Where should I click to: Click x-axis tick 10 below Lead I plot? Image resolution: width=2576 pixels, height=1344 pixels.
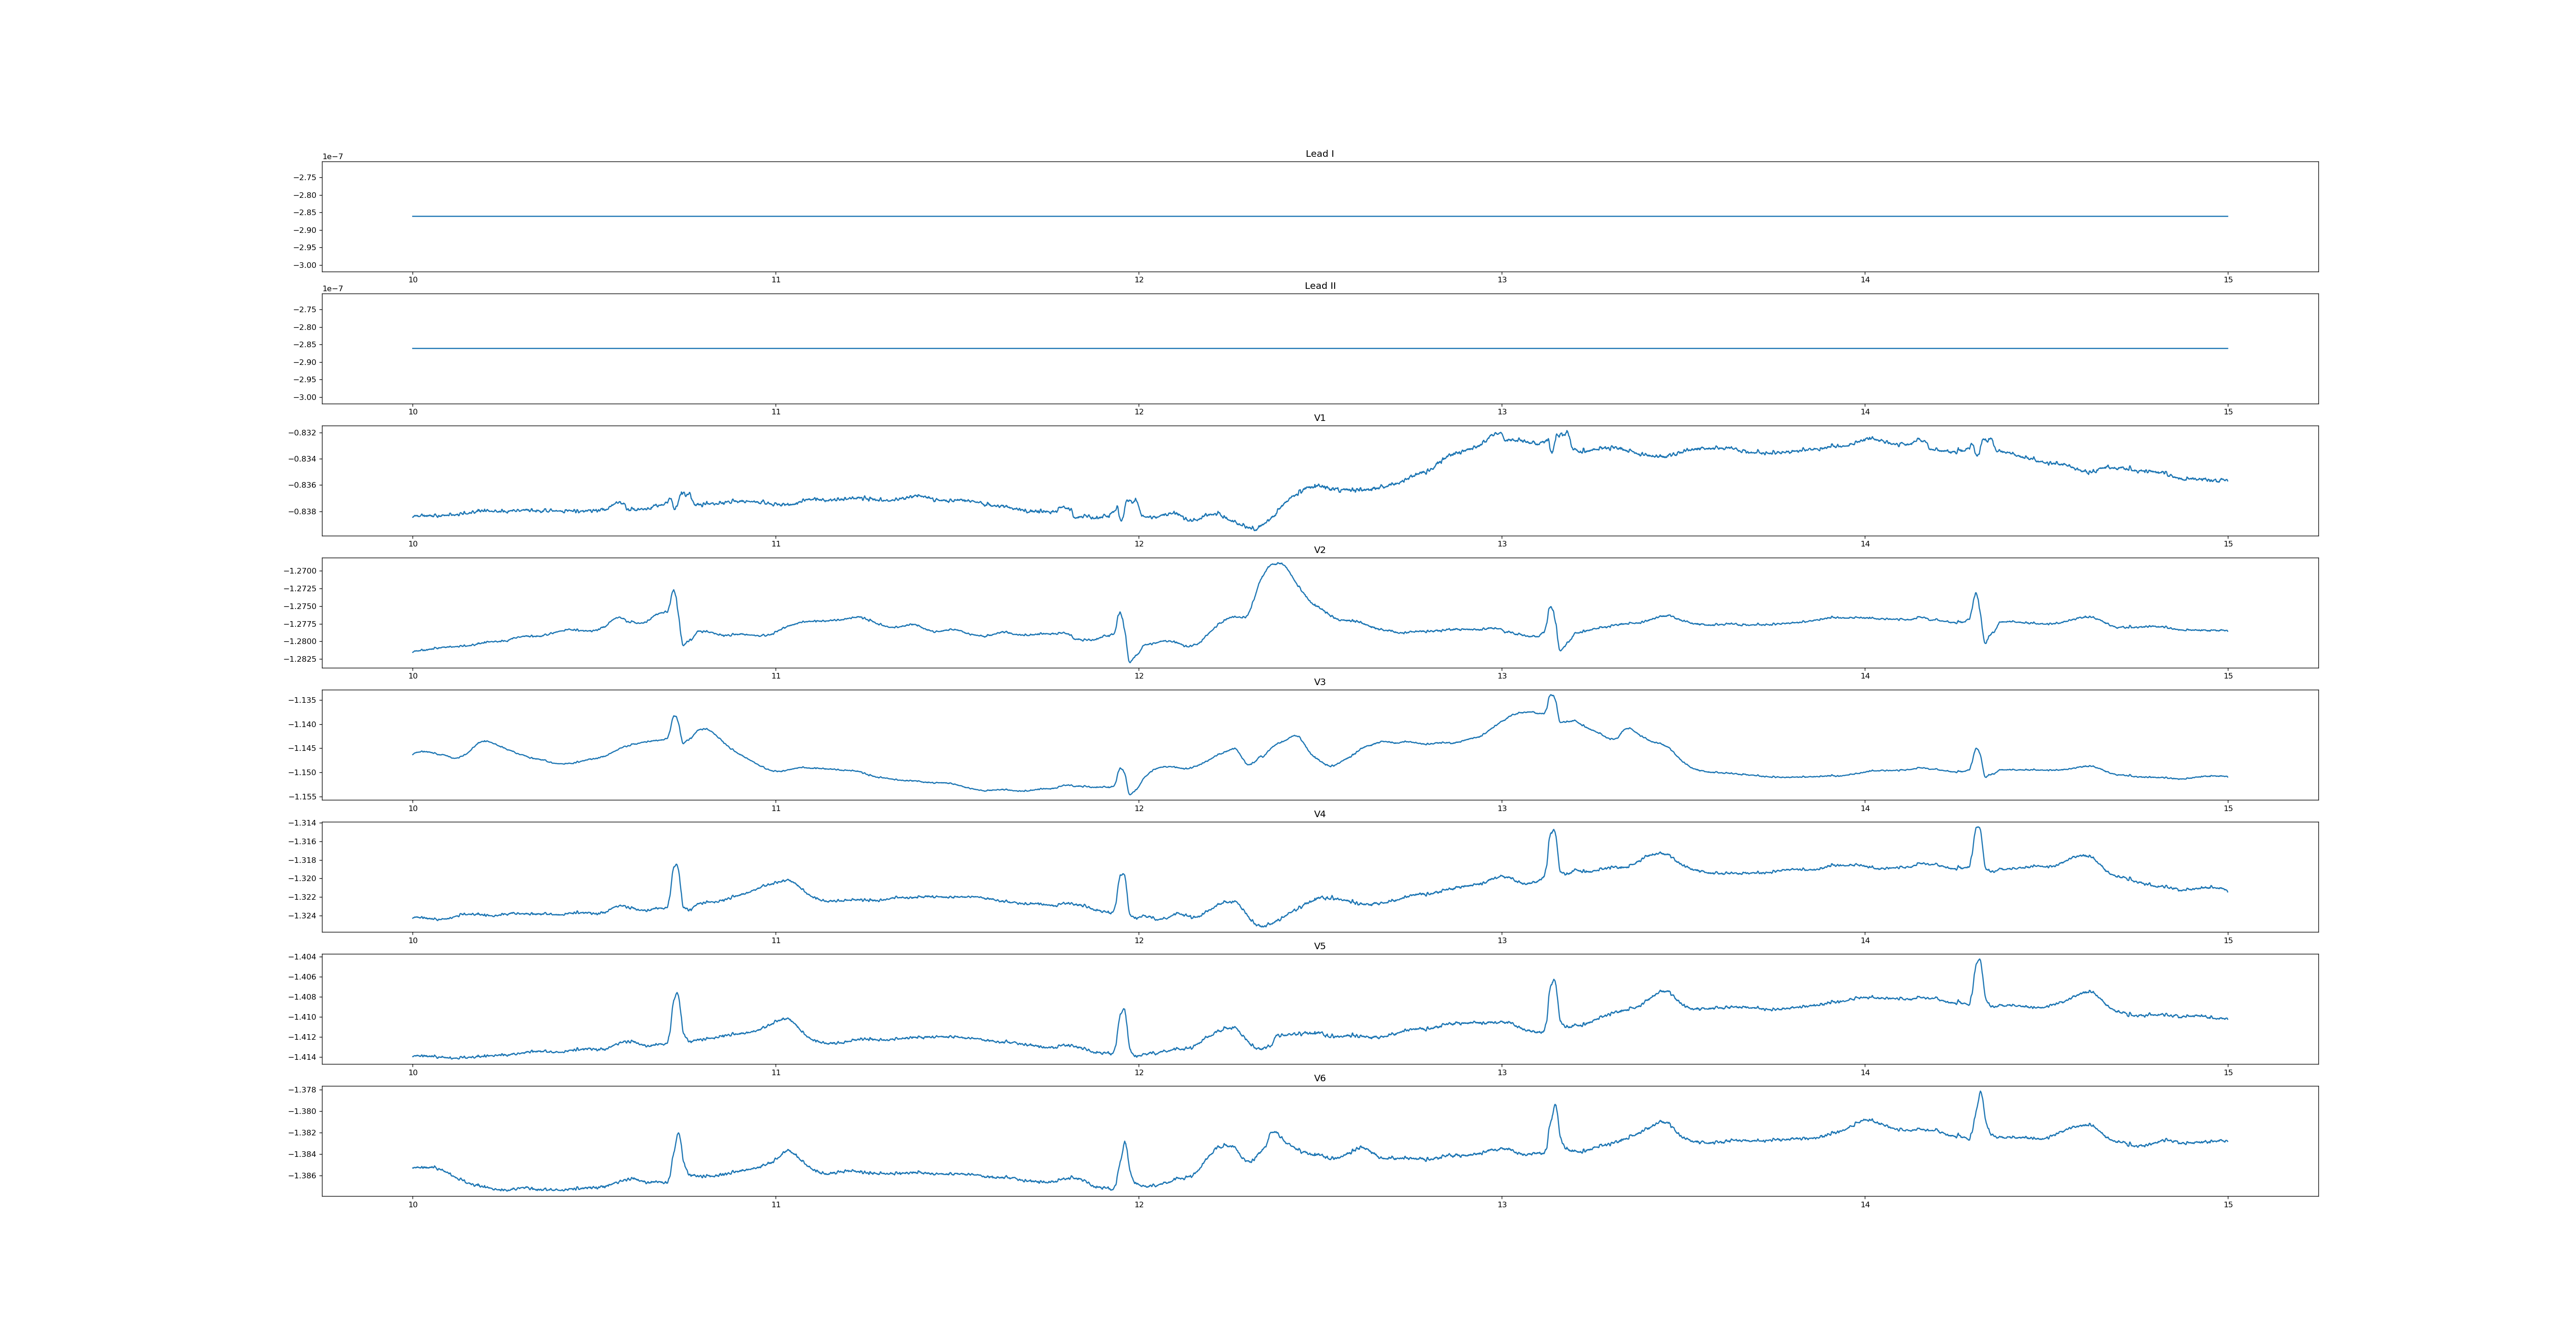412,280
